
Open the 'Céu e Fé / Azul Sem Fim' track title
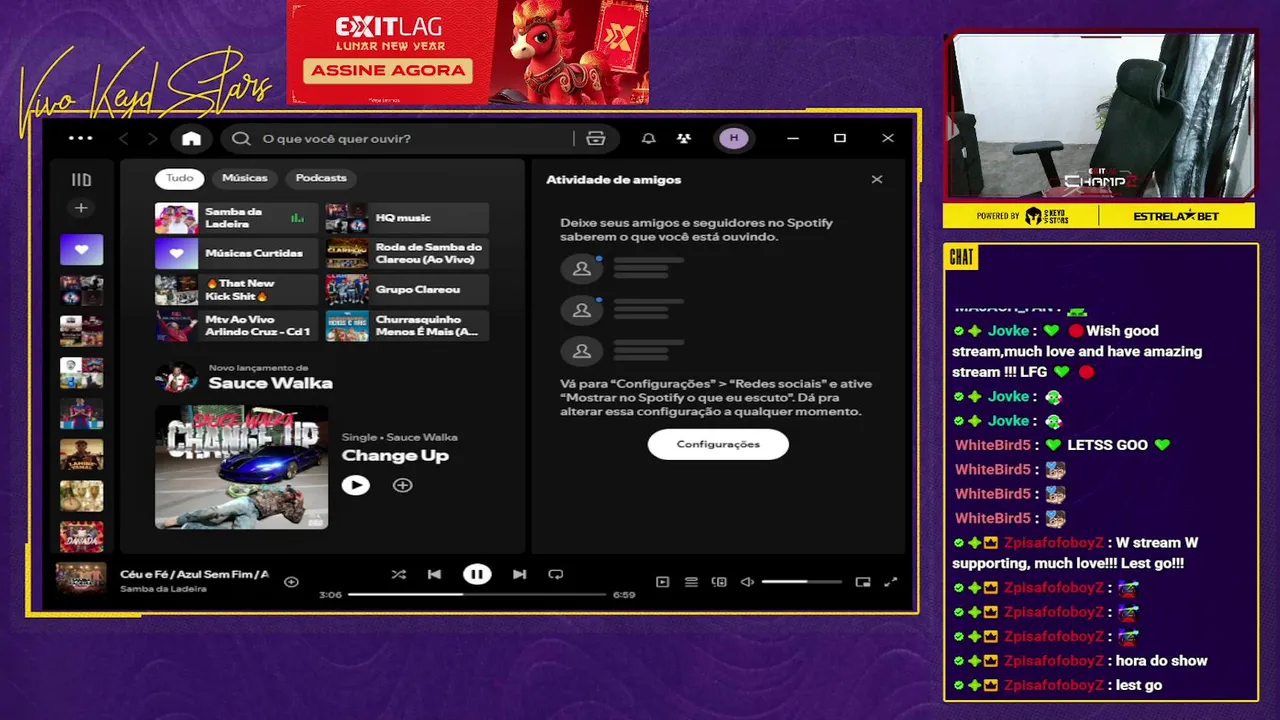point(194,574)
